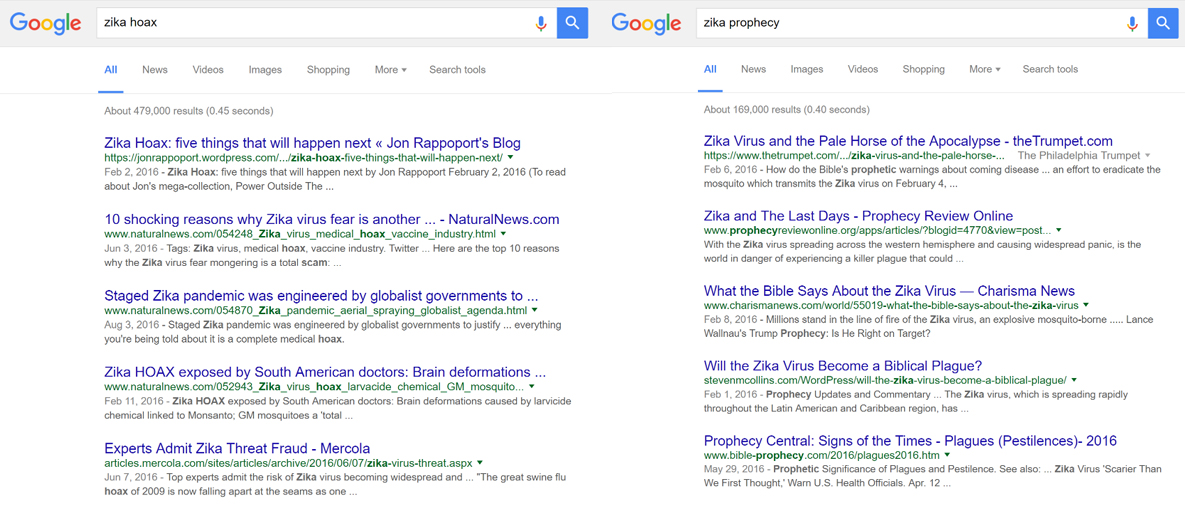Click the www.charismanews.com green URL text
1185x509 pixels.
pos(890,305)
